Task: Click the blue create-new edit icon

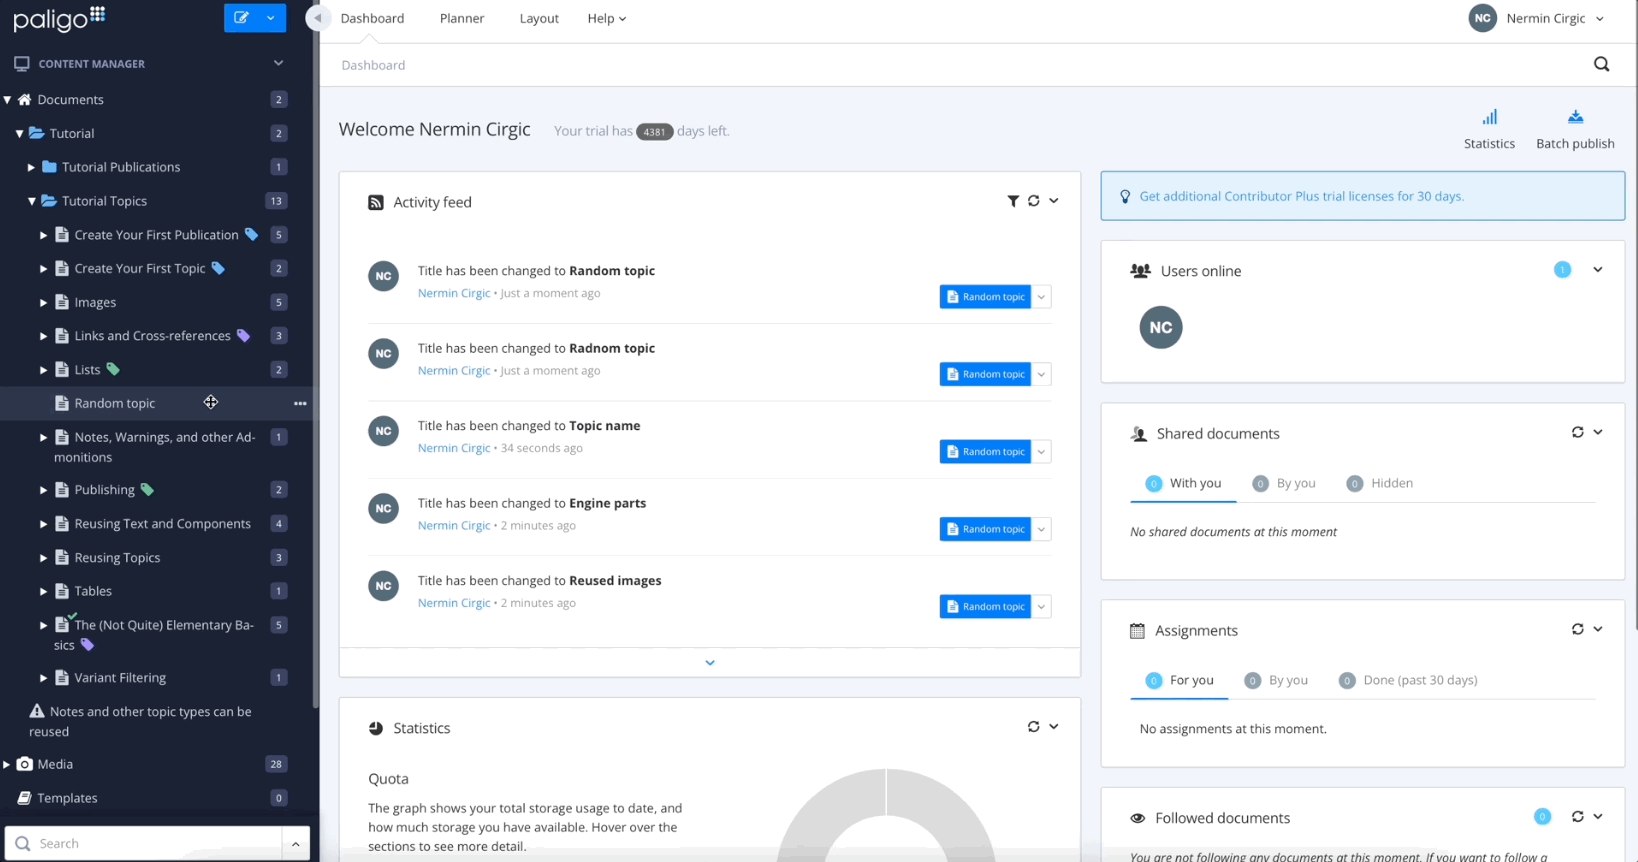Action: coord(241,18)
